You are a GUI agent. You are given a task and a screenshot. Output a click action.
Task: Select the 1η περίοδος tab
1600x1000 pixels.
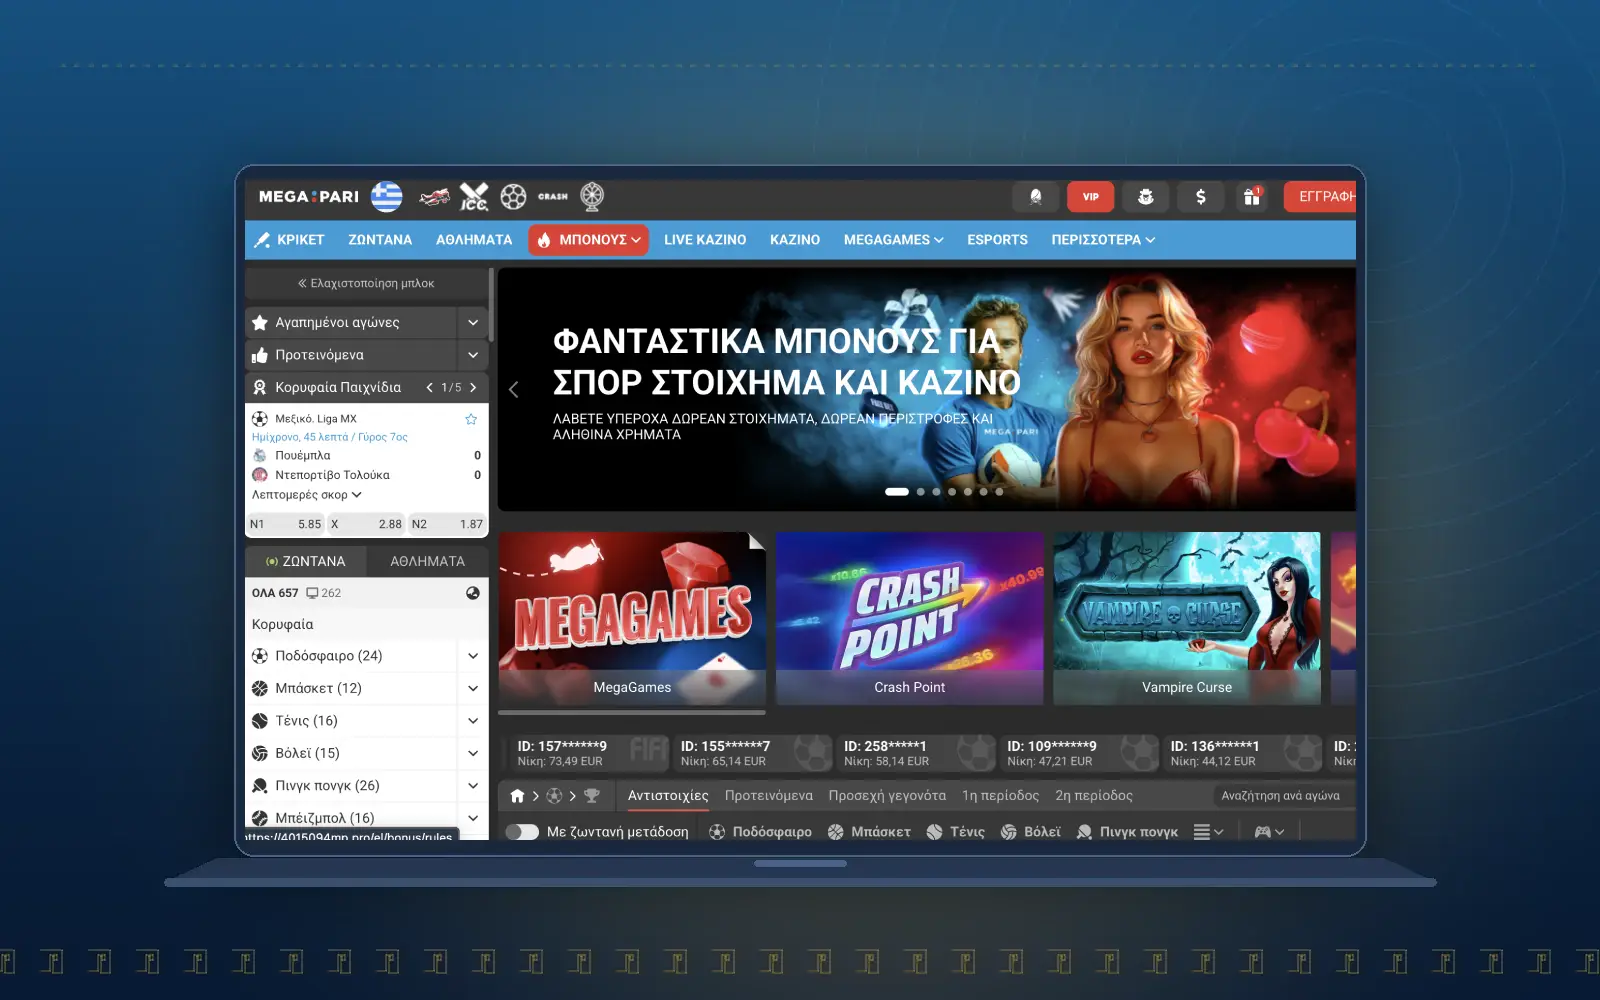click(1001, 796)
